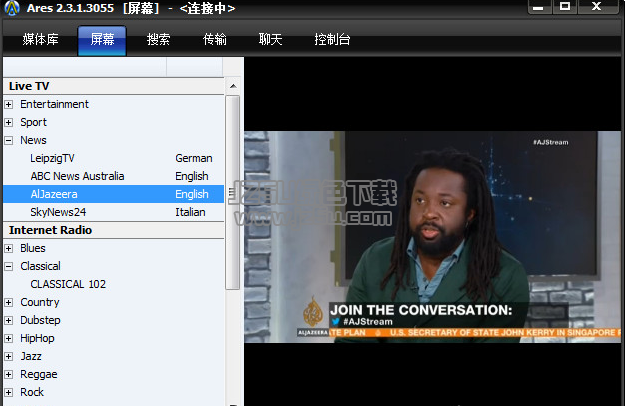
Task: Click the second column header above list
Action: click(194, 67)
